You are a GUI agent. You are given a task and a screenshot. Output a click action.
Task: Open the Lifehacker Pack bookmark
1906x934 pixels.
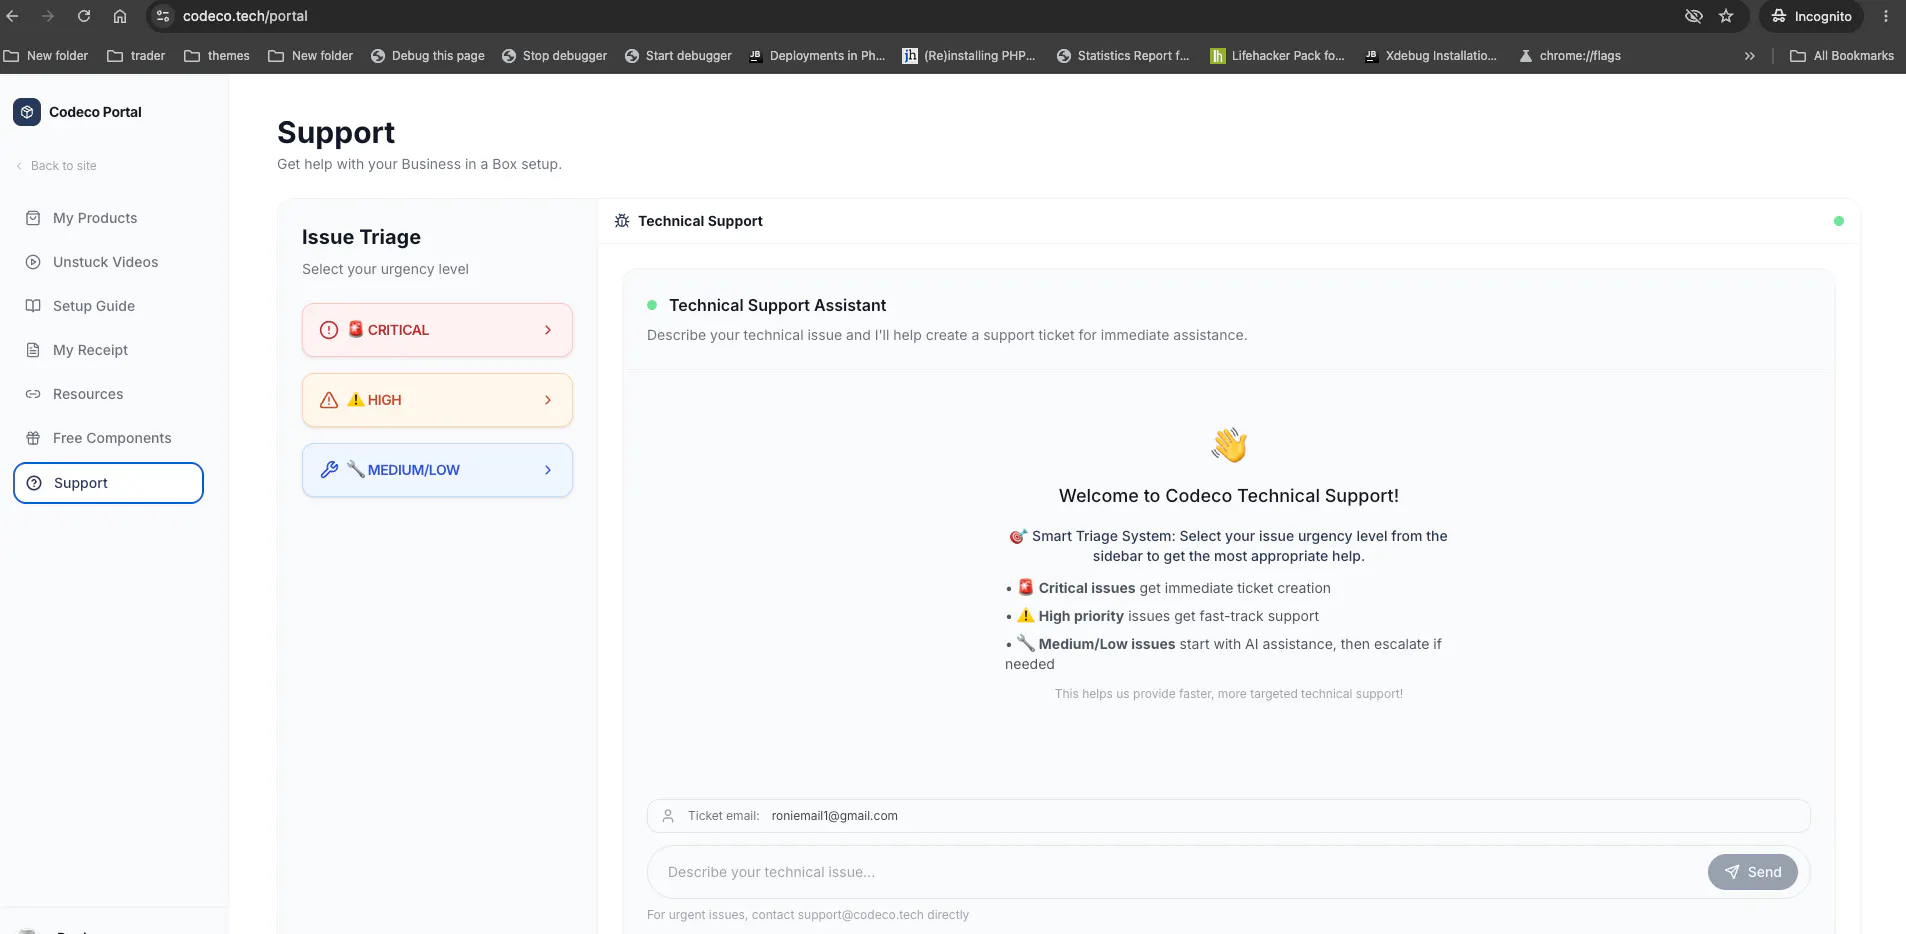point(1277,56)
